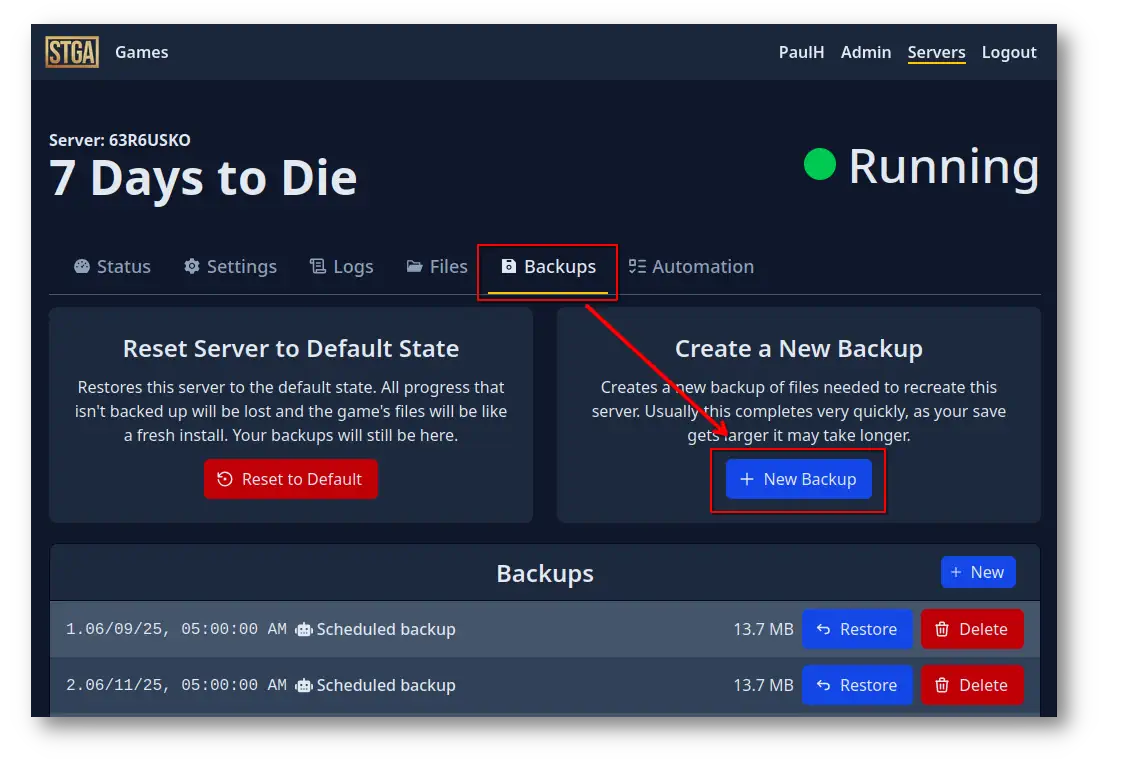Click the 'Running' status text

click(944, 167)
